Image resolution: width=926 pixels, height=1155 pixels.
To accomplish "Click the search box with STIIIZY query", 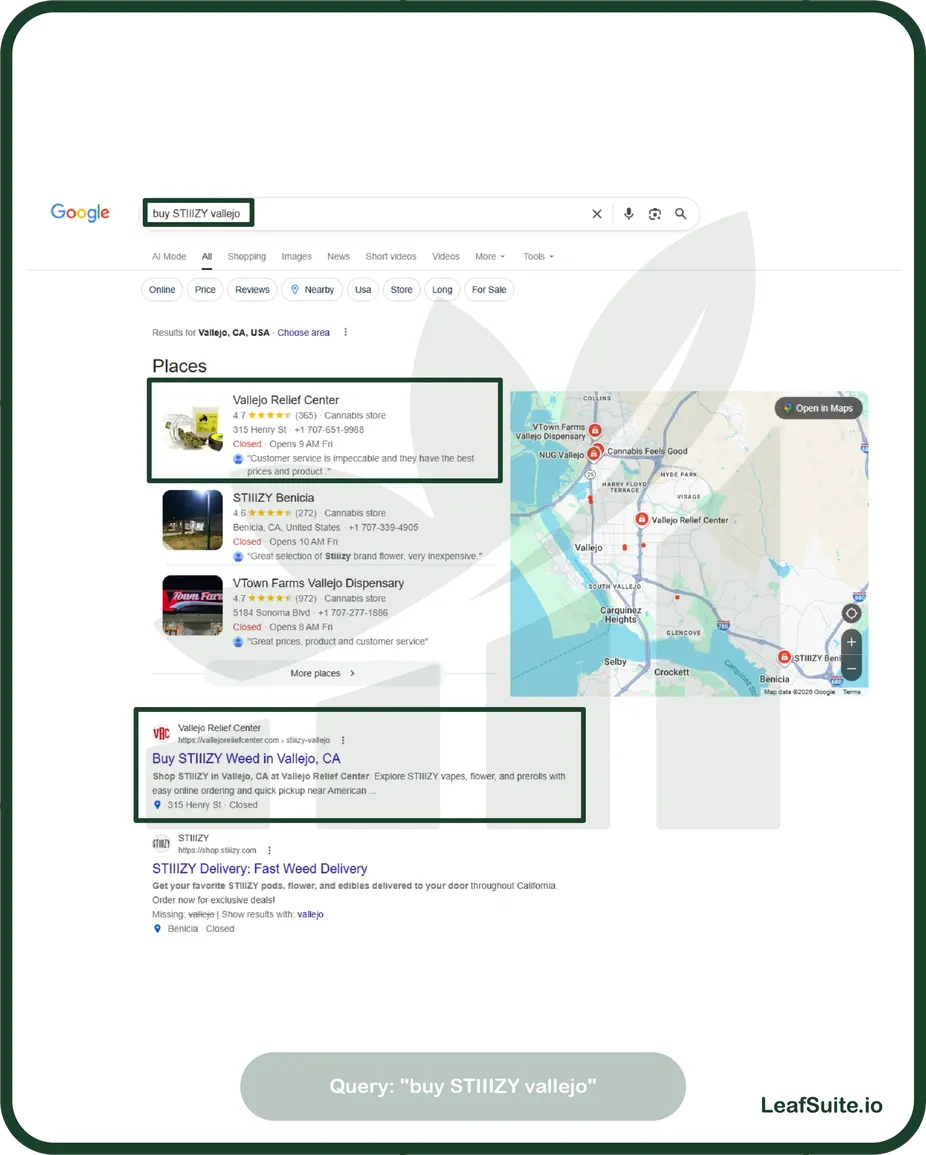I will point(400,213).
